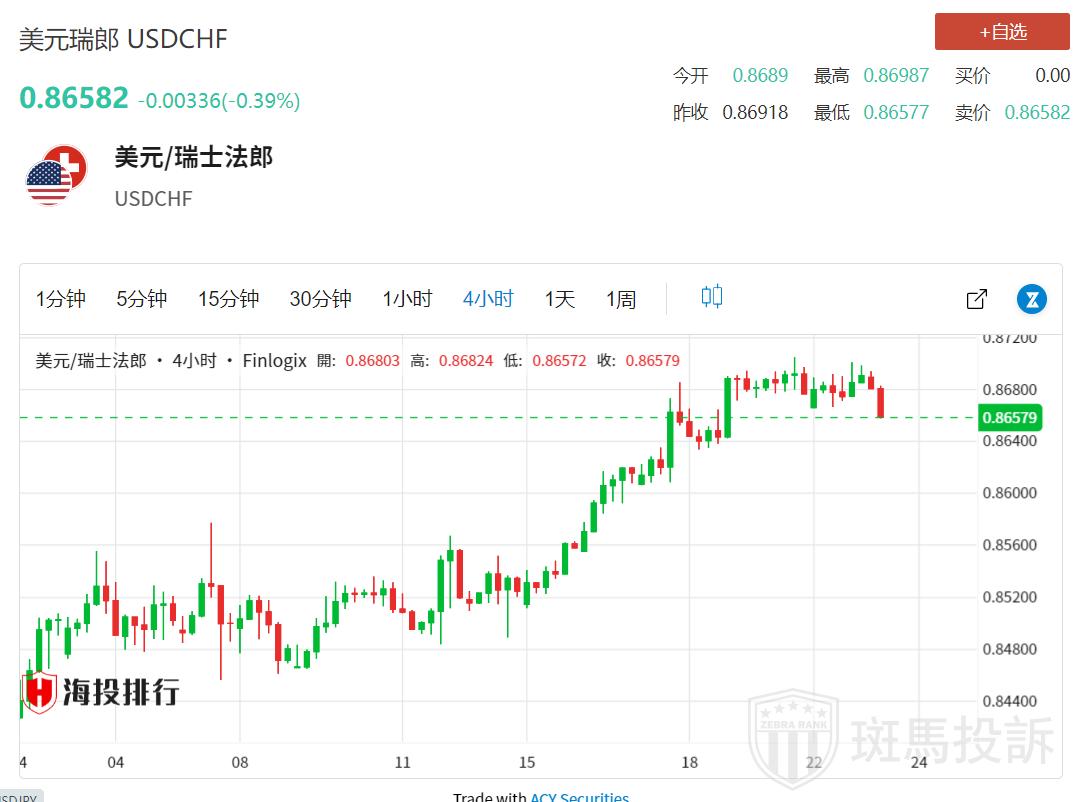Click the chart legend 美元/瑞士法郎 title

pyautogui.click(x=91, y=361)
